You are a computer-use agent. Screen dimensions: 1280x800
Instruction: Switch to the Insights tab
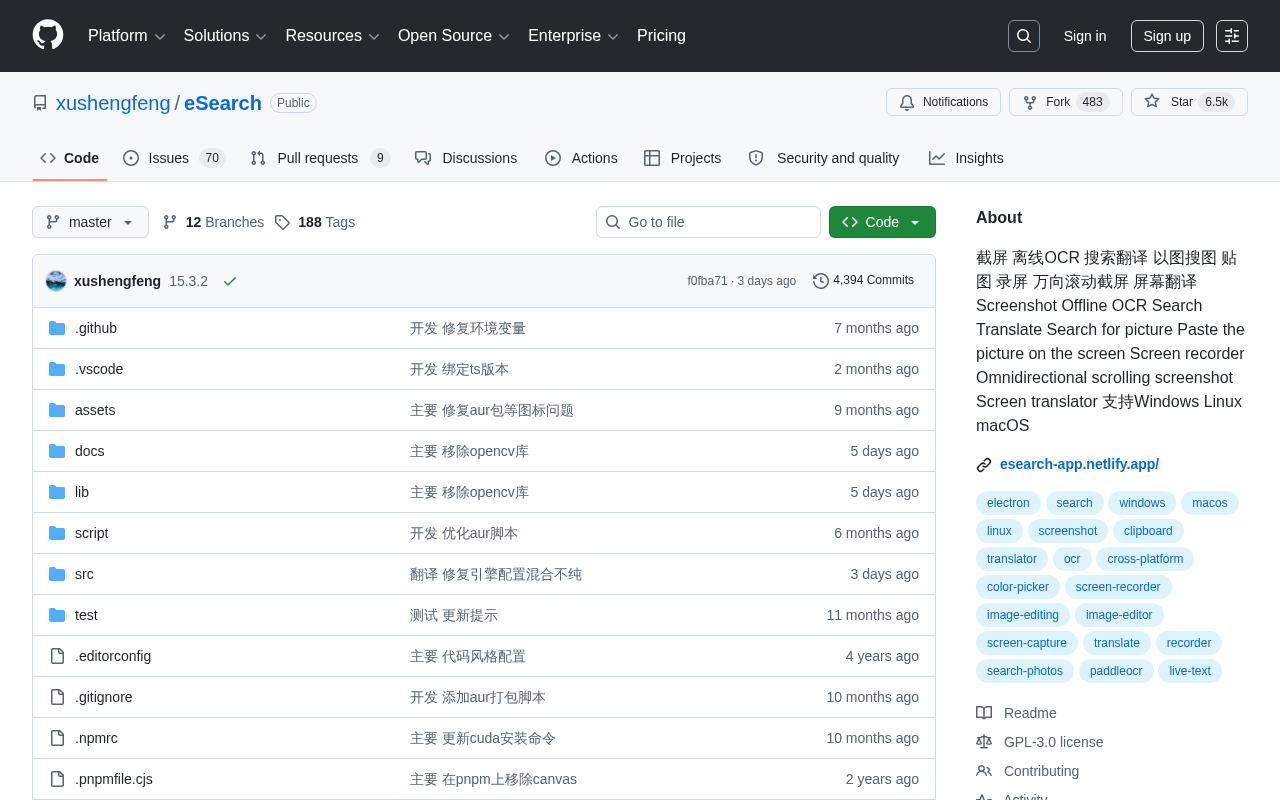(966, 158)
